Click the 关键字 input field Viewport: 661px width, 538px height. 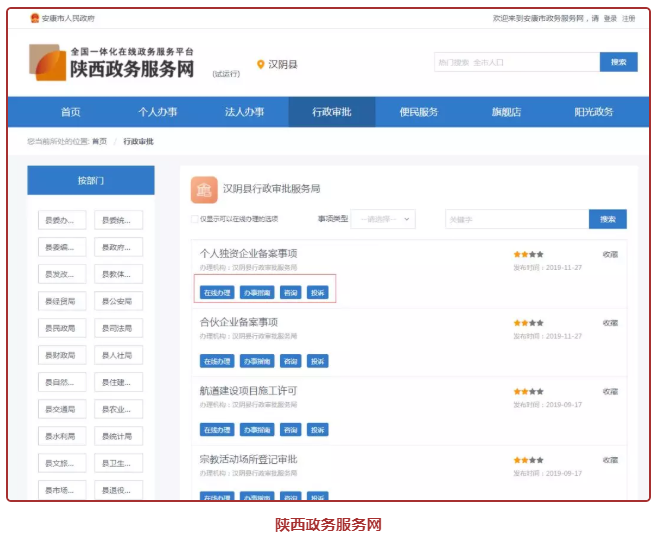tap(517, 219)
